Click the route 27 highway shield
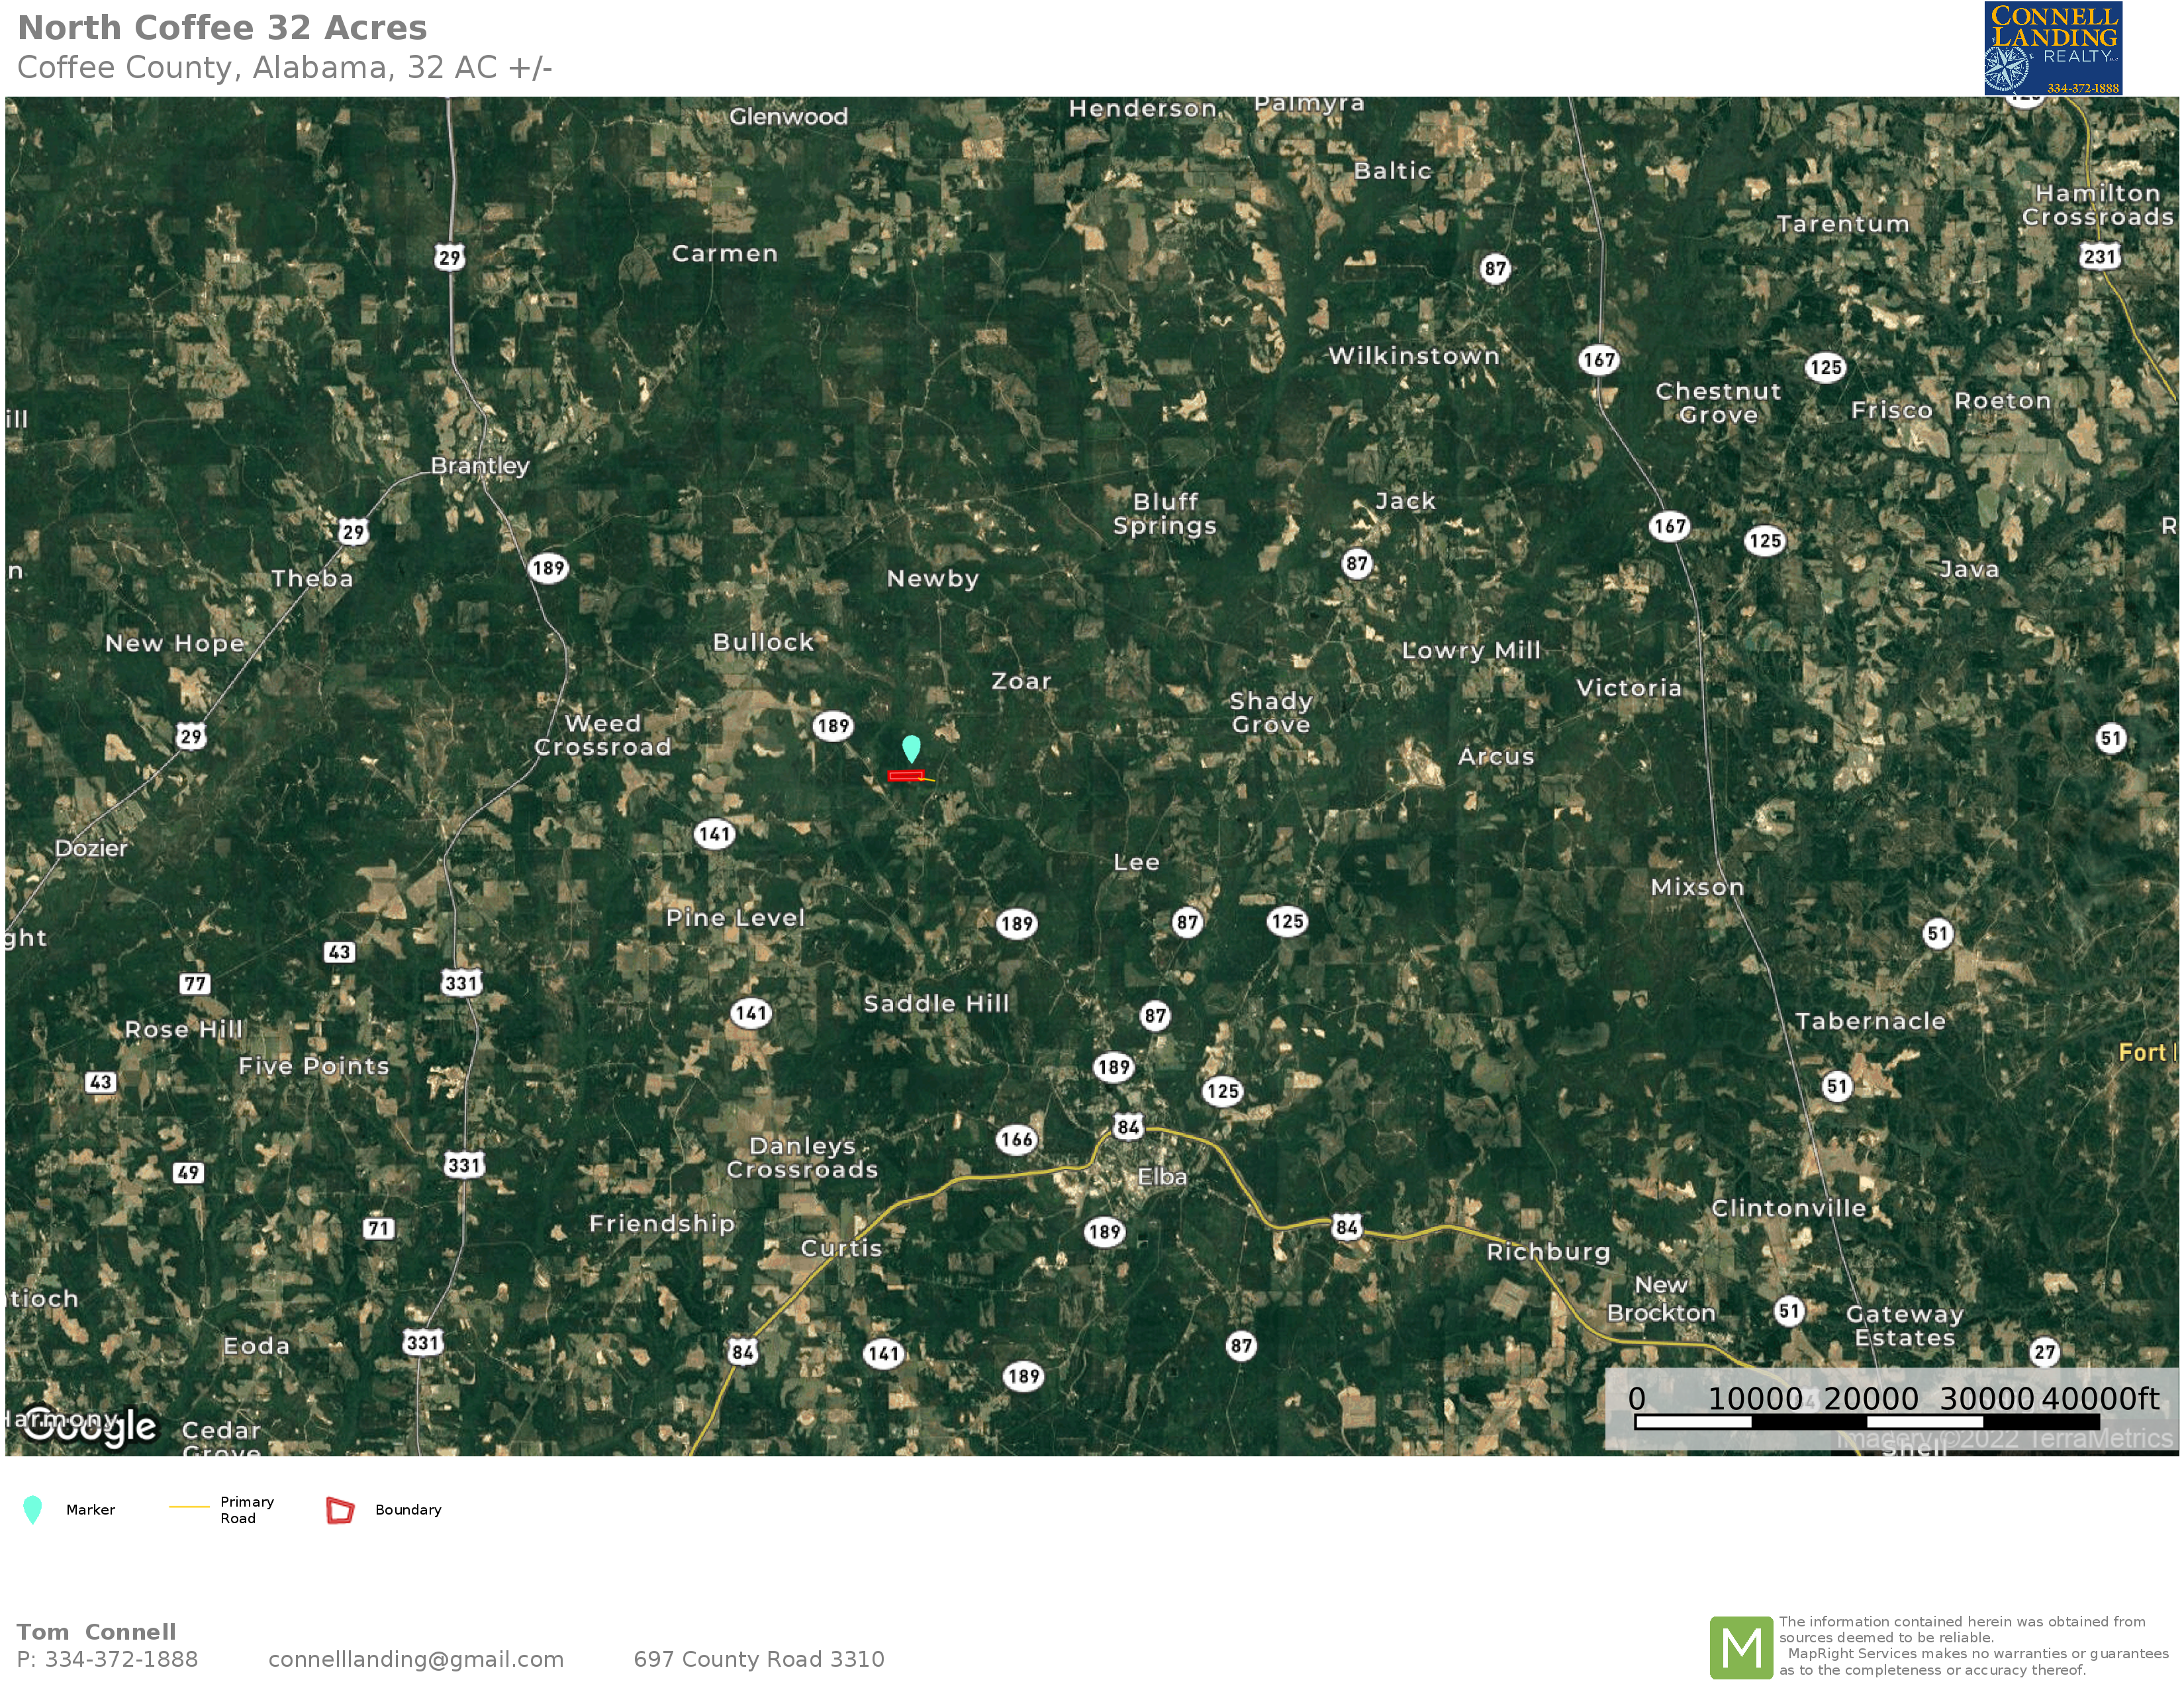Viewport: 2184px width, 1688px height. [2045, 1352]
